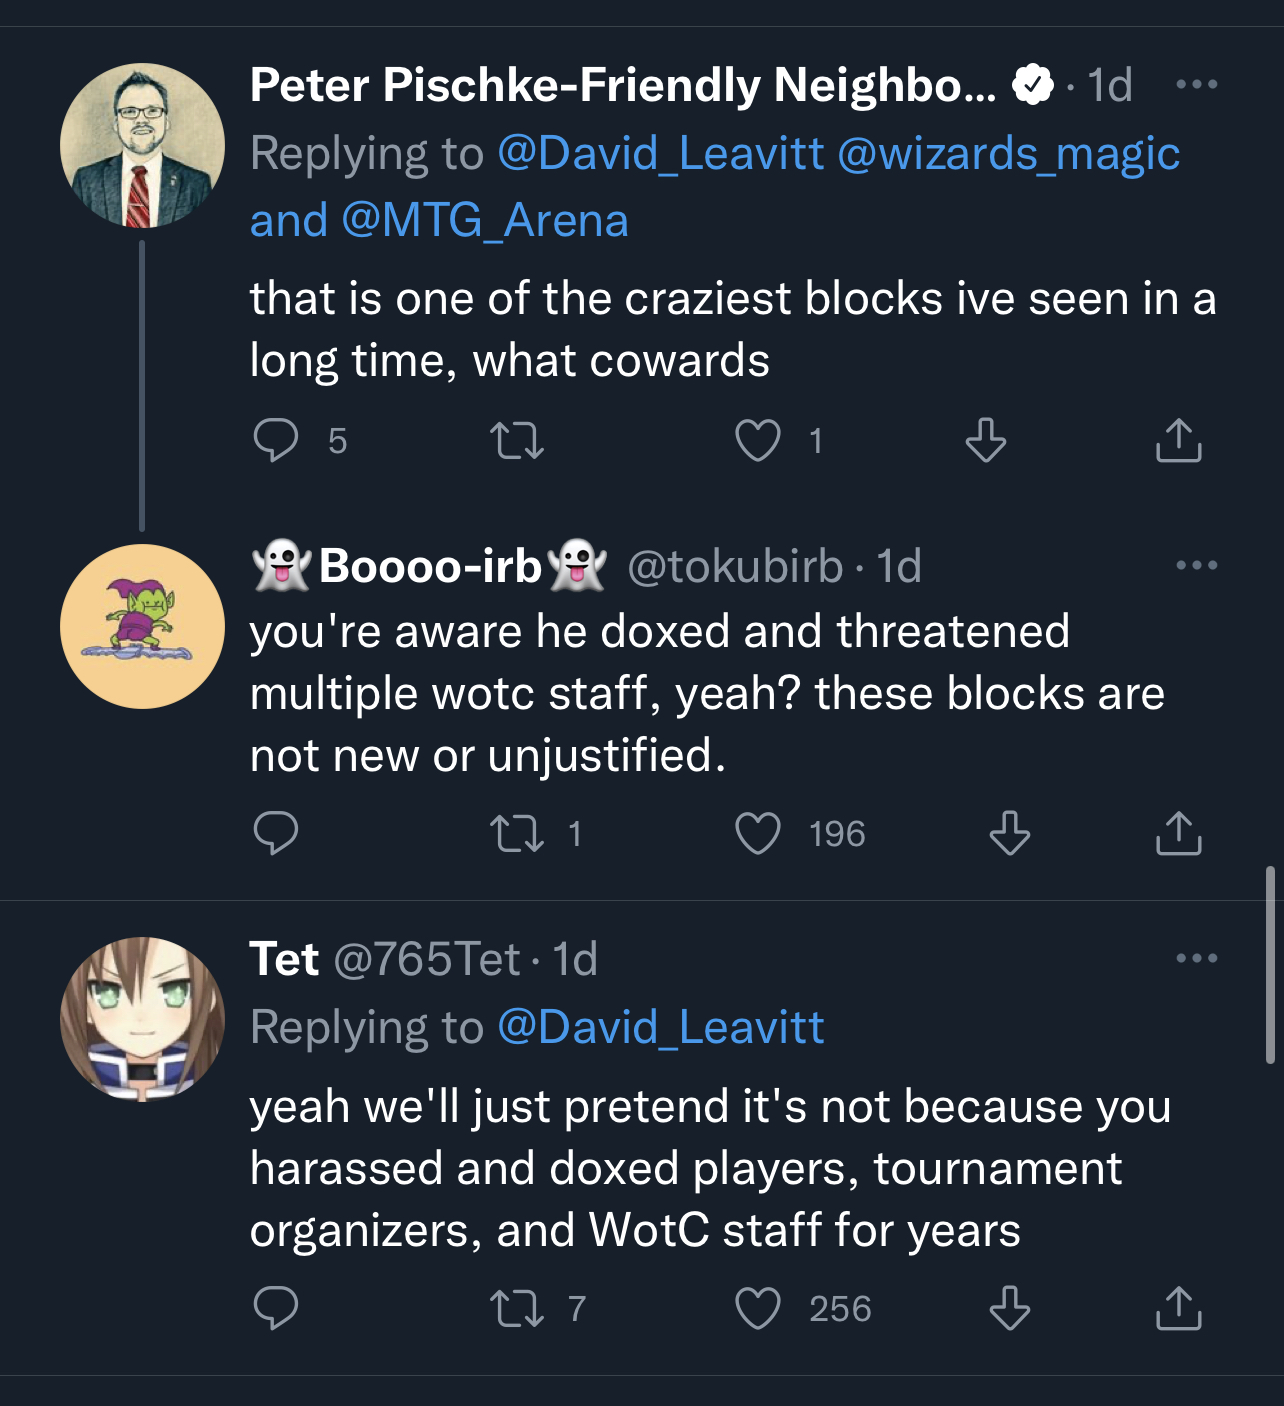Screen dimensions: 1284x1406
Task: Open more options on Tet's tweet
Action: tap(1197, 958)
